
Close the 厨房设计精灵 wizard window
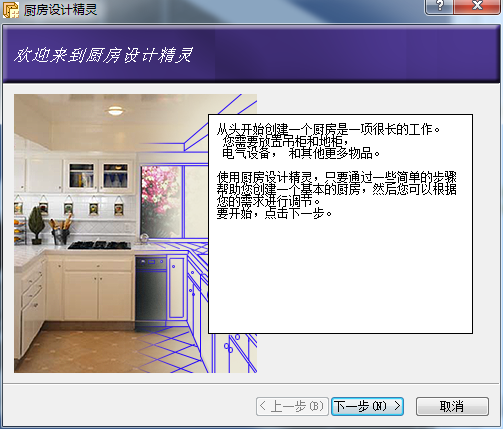(x=477, y=6)
